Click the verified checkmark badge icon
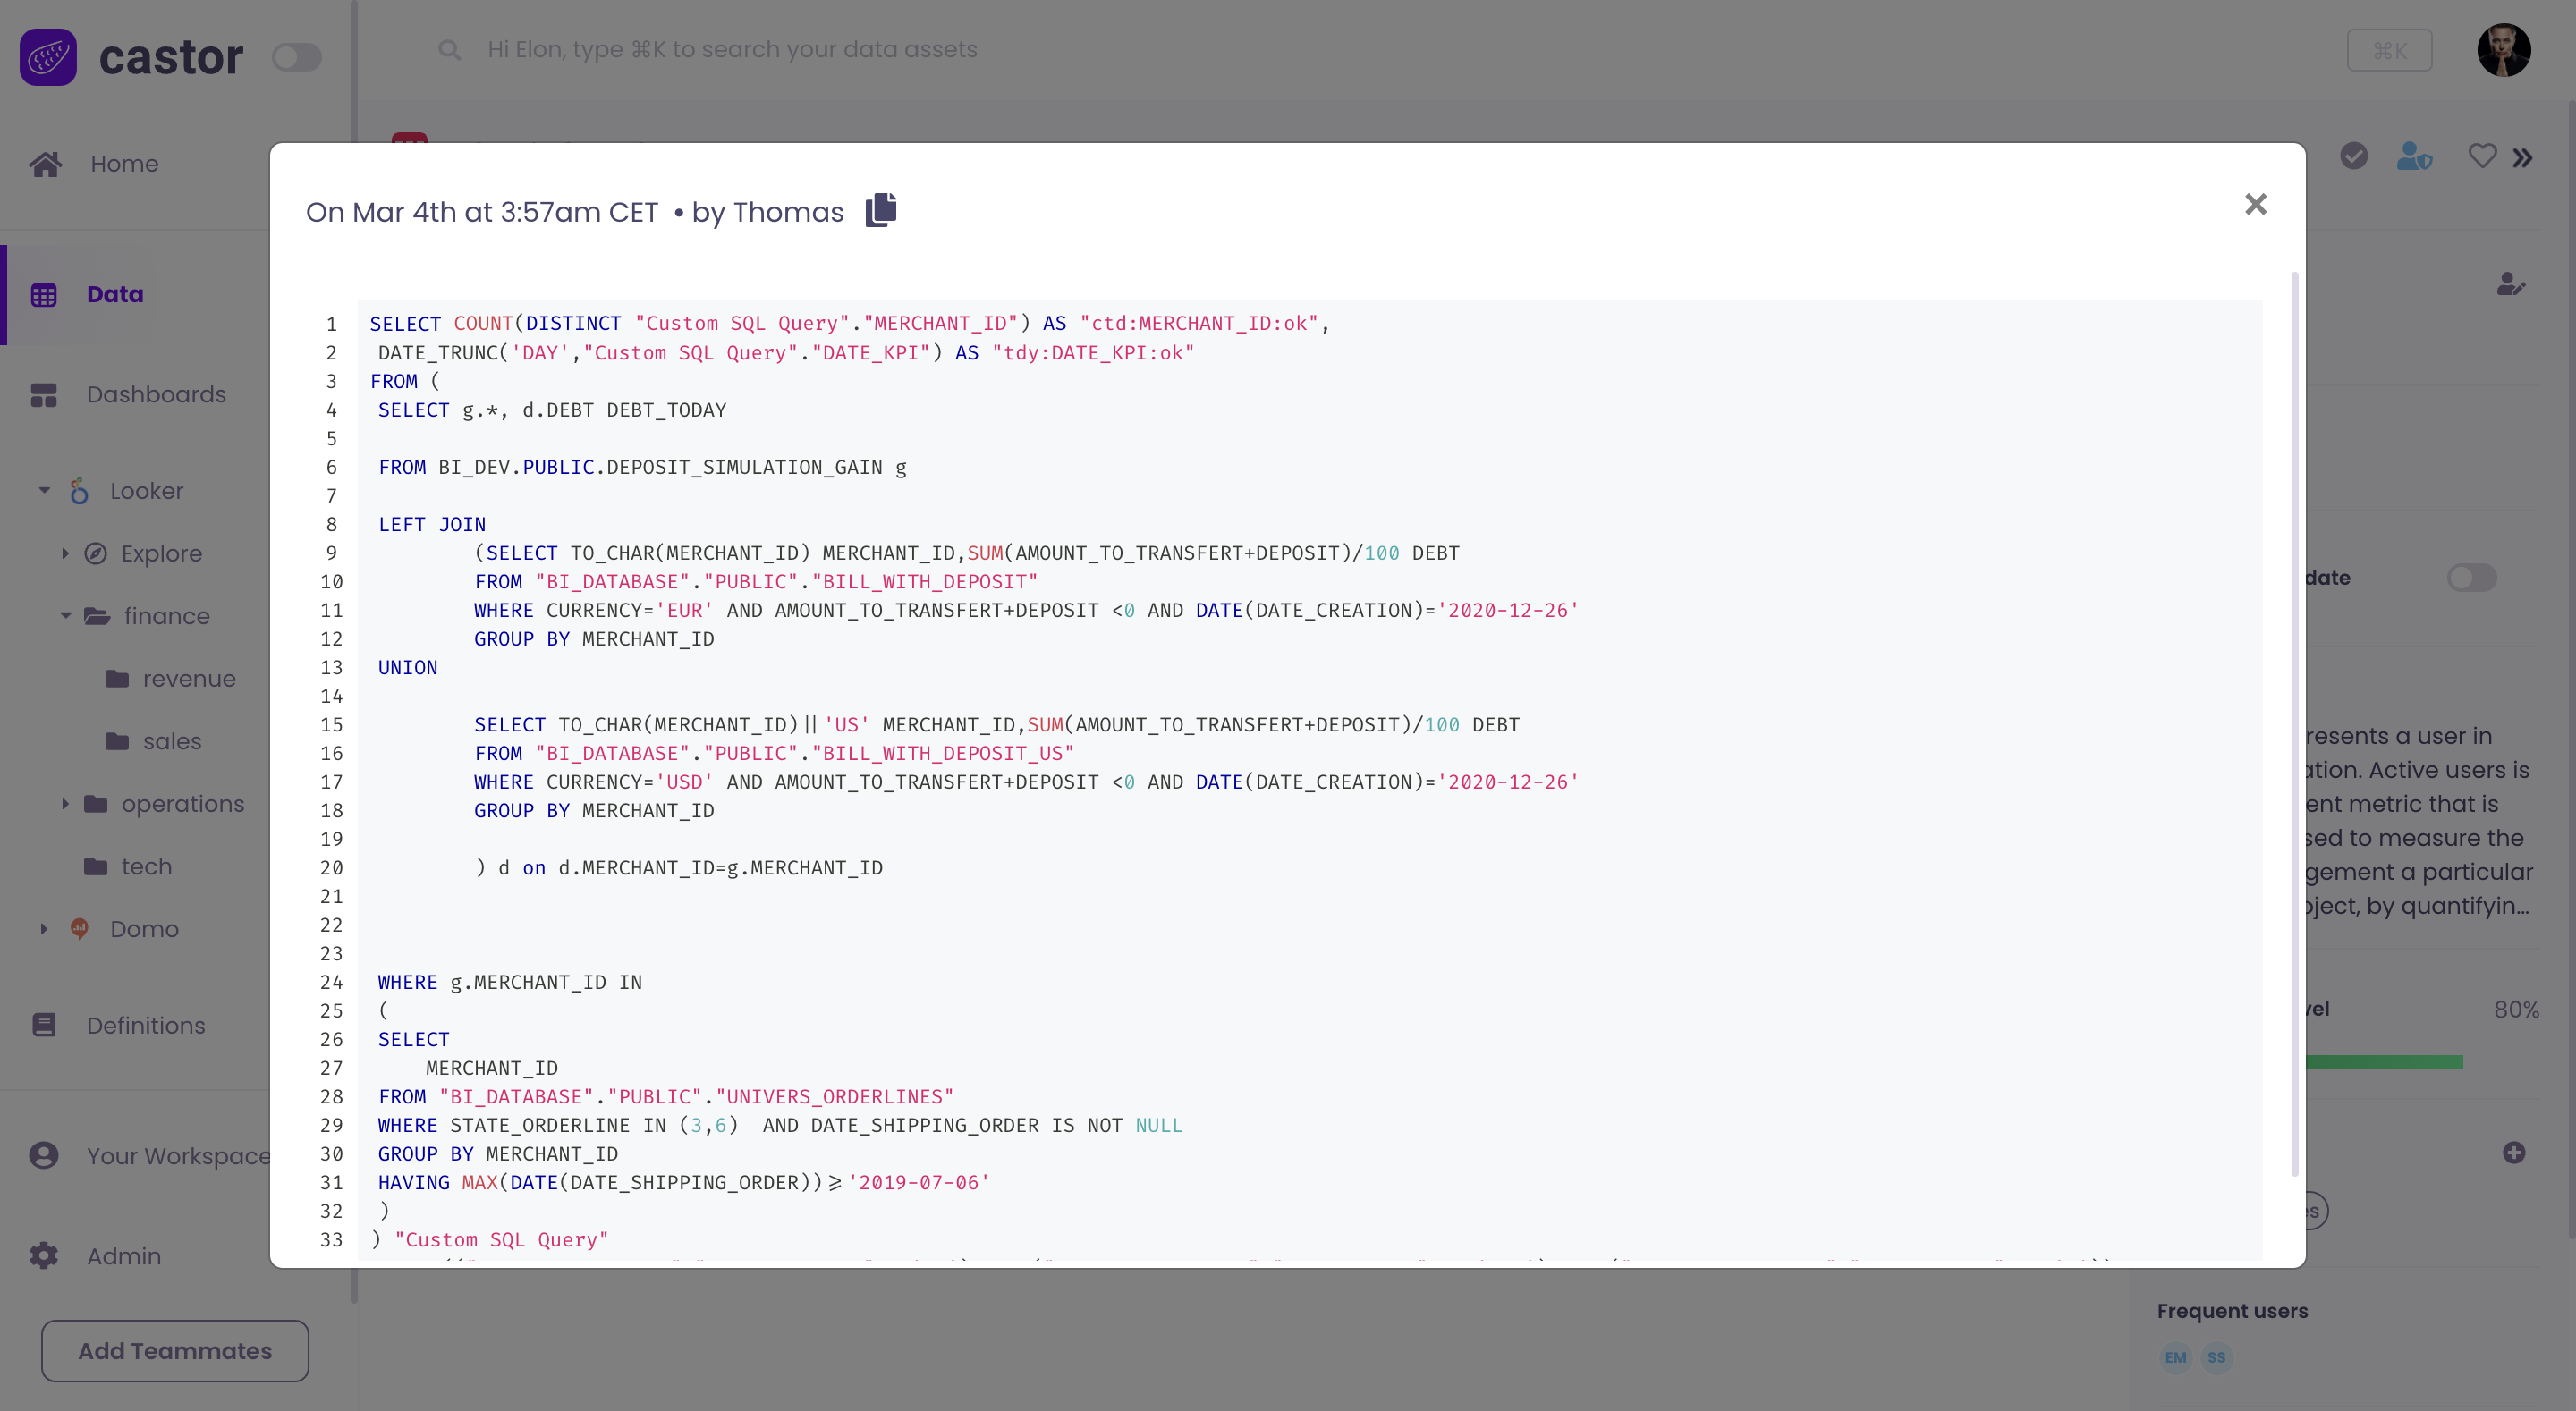Image resolution: width=2576 pixels, height=1411 pixels. point(2353,156)
